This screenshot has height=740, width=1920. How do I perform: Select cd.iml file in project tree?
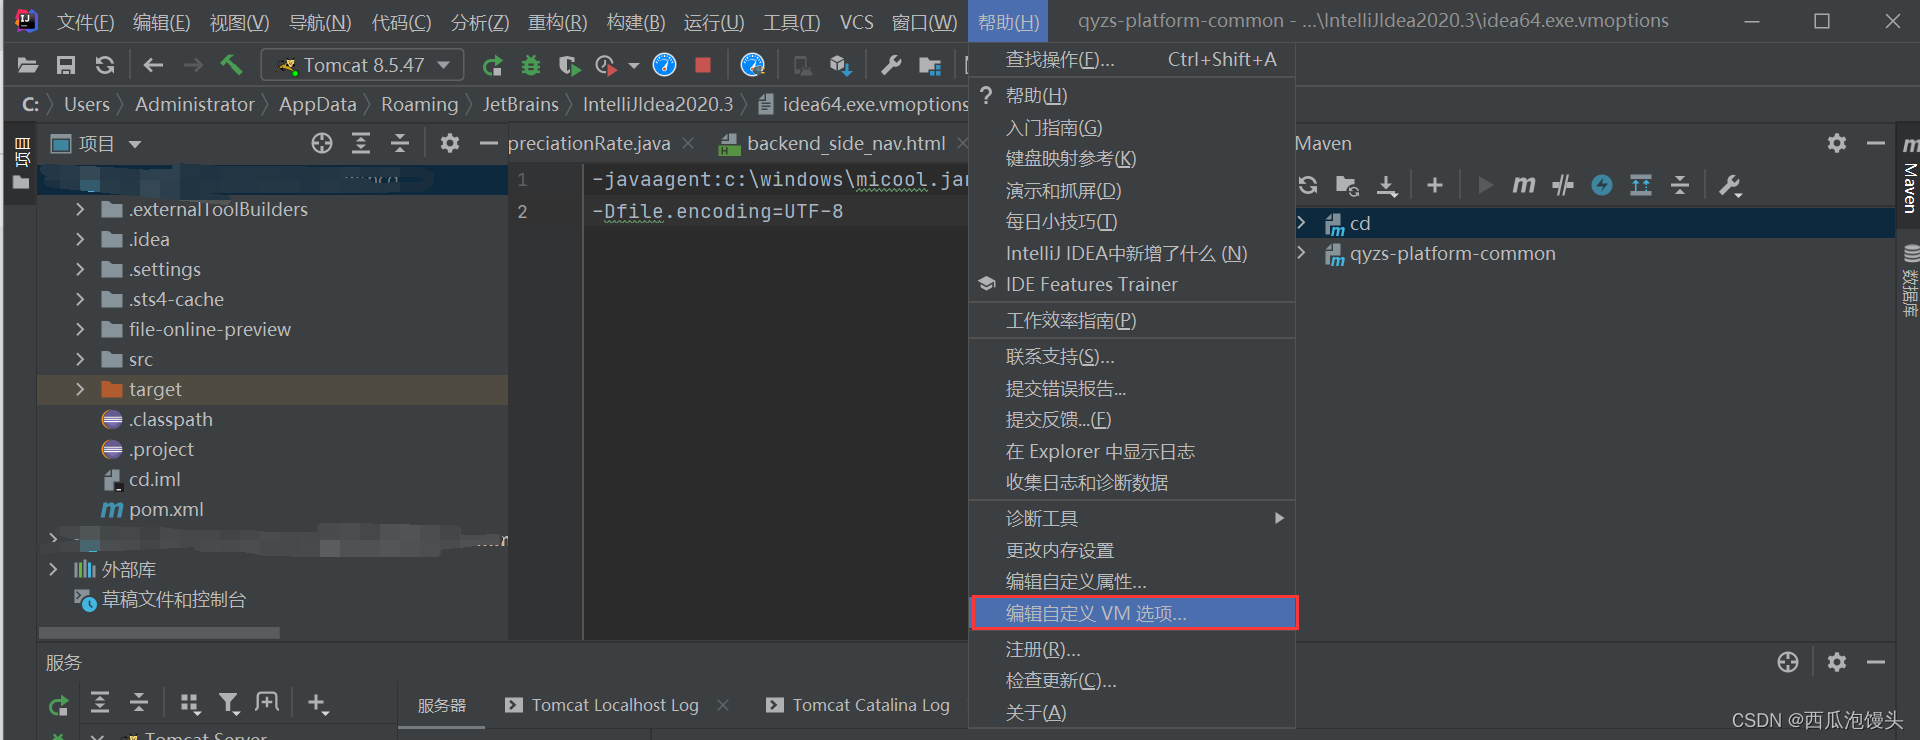click(x=154, y=479)
